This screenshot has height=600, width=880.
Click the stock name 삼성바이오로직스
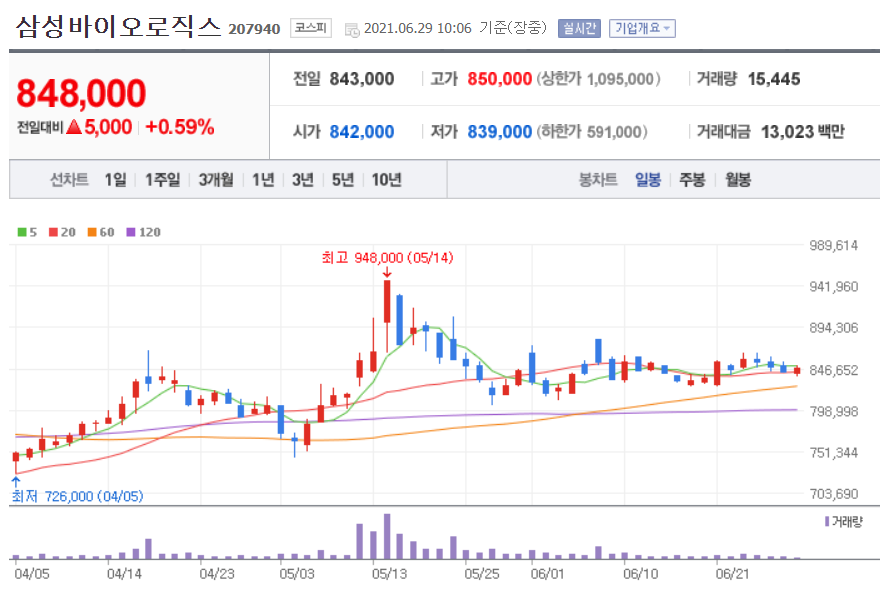pyautogui.click(x=118, y=27)
